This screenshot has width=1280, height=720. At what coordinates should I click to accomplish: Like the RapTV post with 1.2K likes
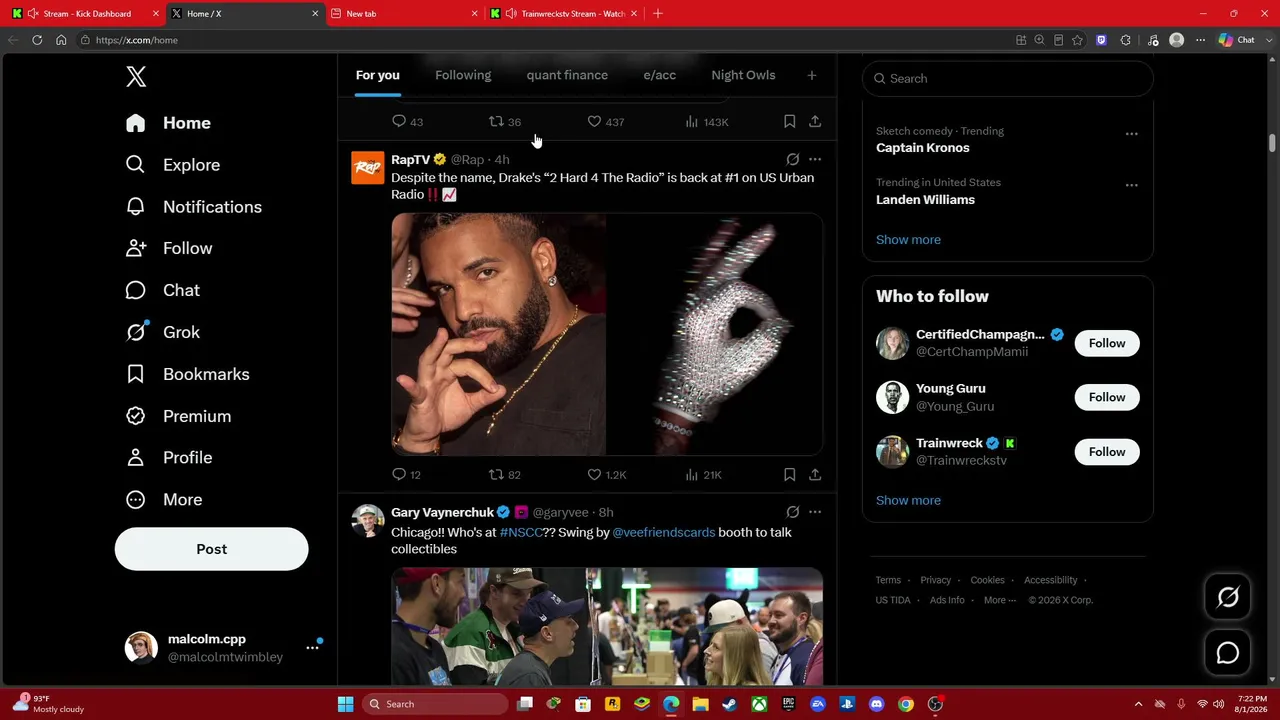click(x=606, y=475)
